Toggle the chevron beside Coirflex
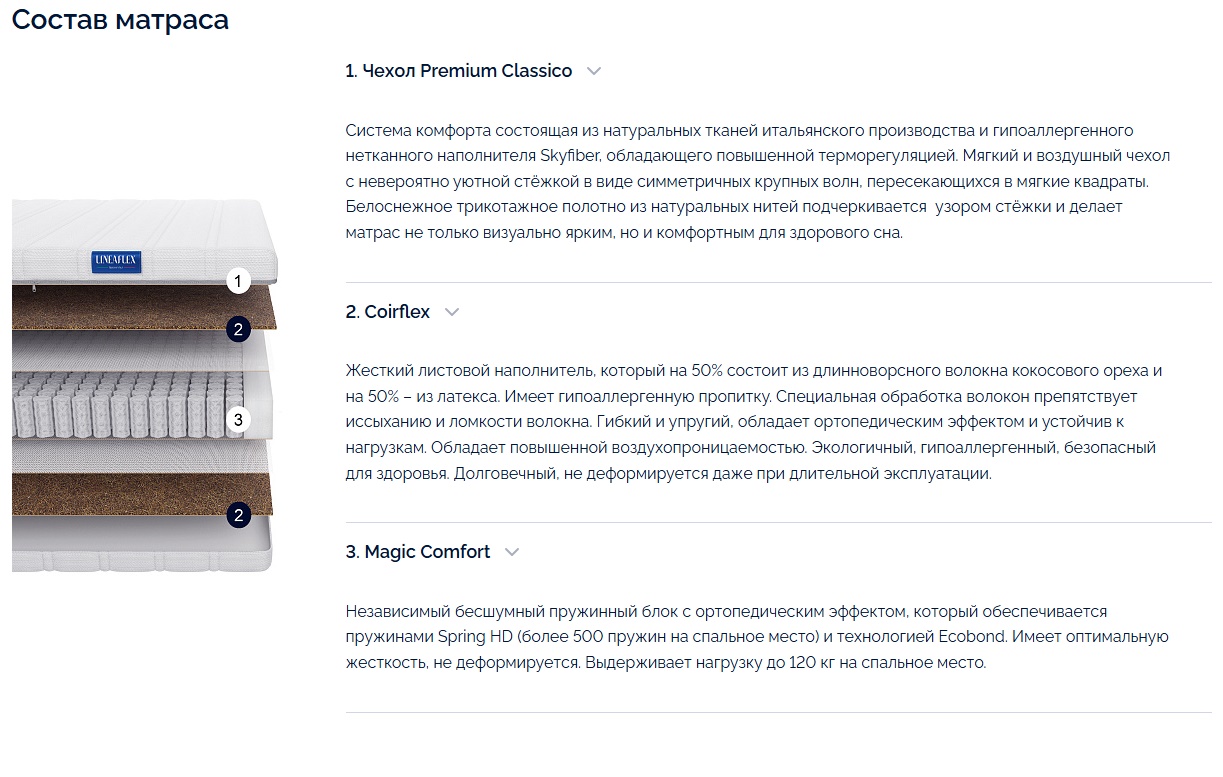Viewport: 1223px width, 777px height. pyautogui.click(x=452, y=312)
